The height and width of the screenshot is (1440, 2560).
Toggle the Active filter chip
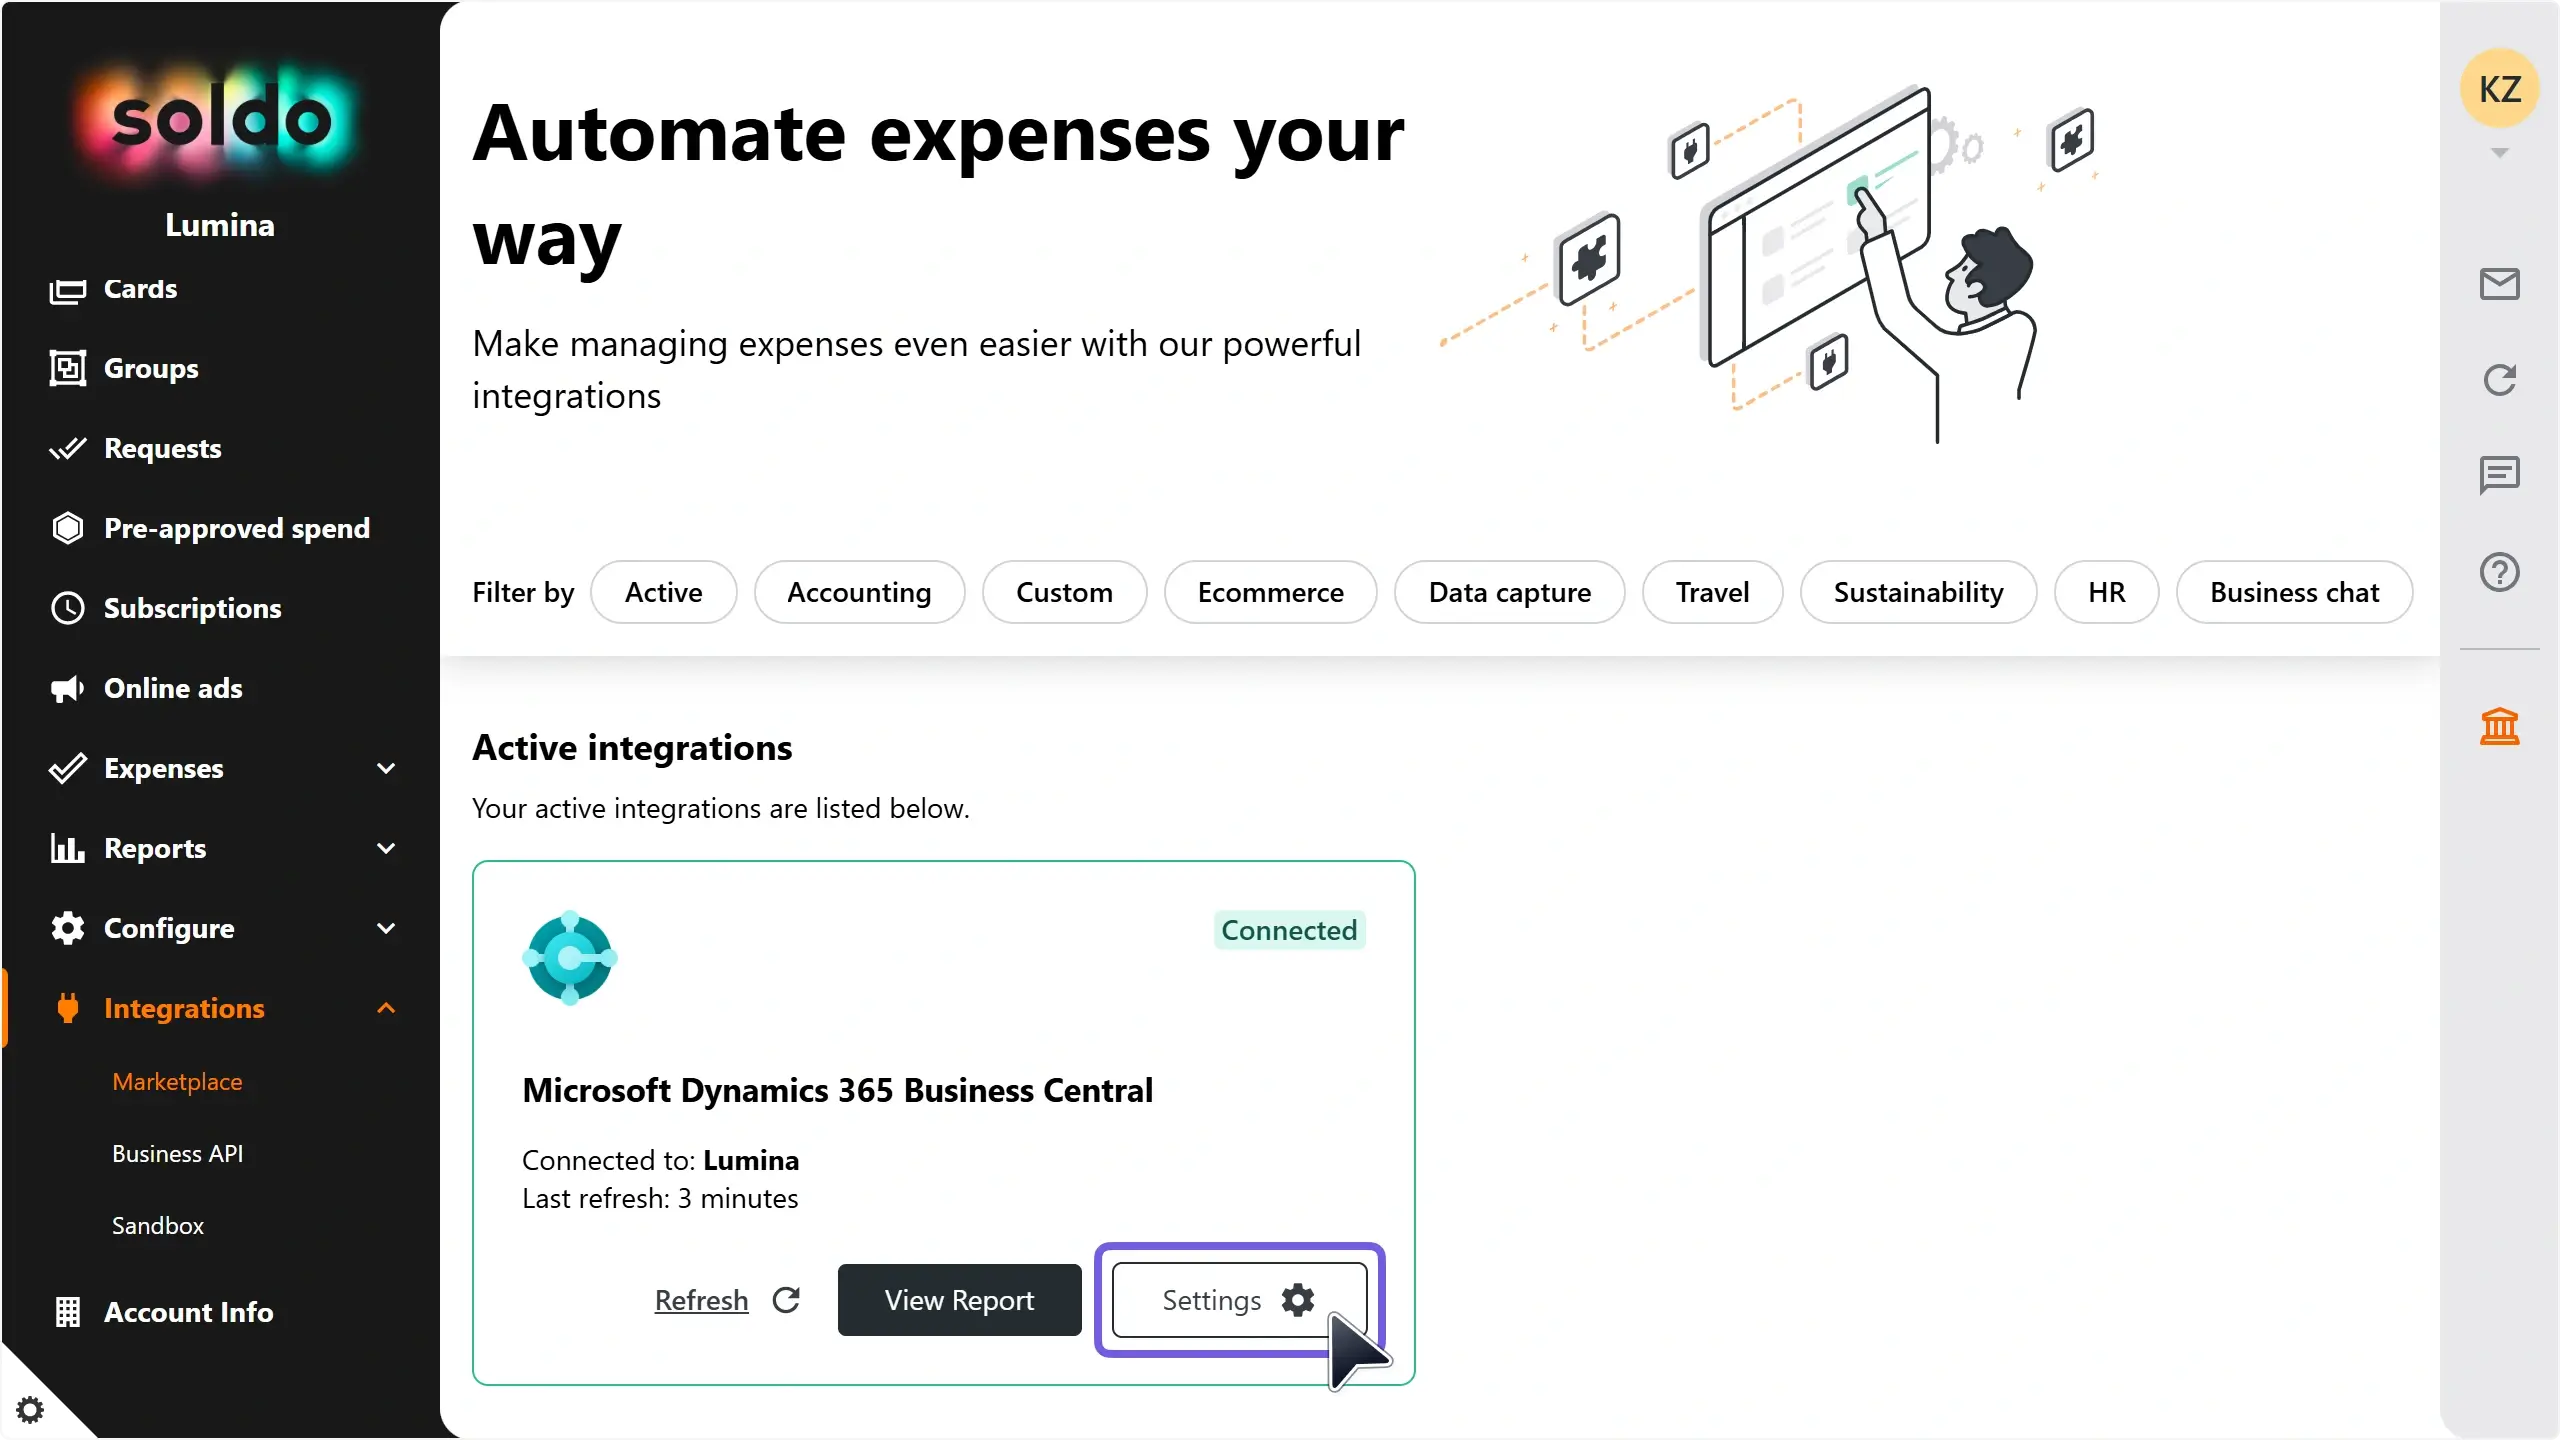tap(663, 592)
